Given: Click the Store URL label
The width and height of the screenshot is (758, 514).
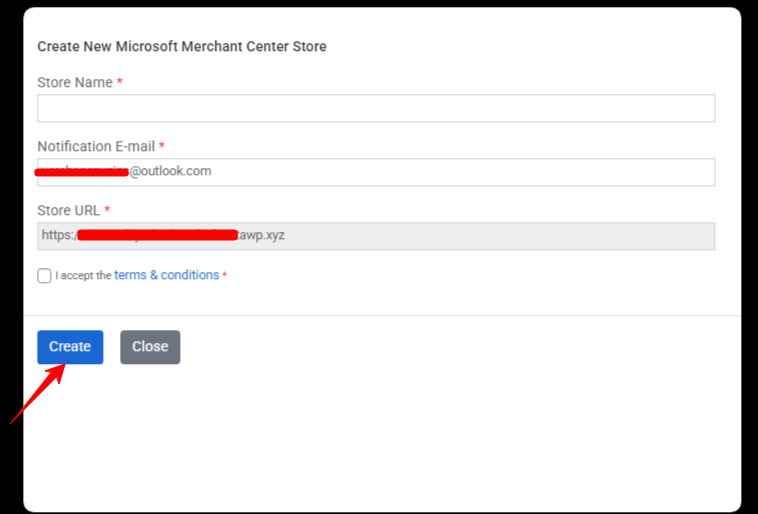Looking at the screenshot, I should (x=69, y=210).
